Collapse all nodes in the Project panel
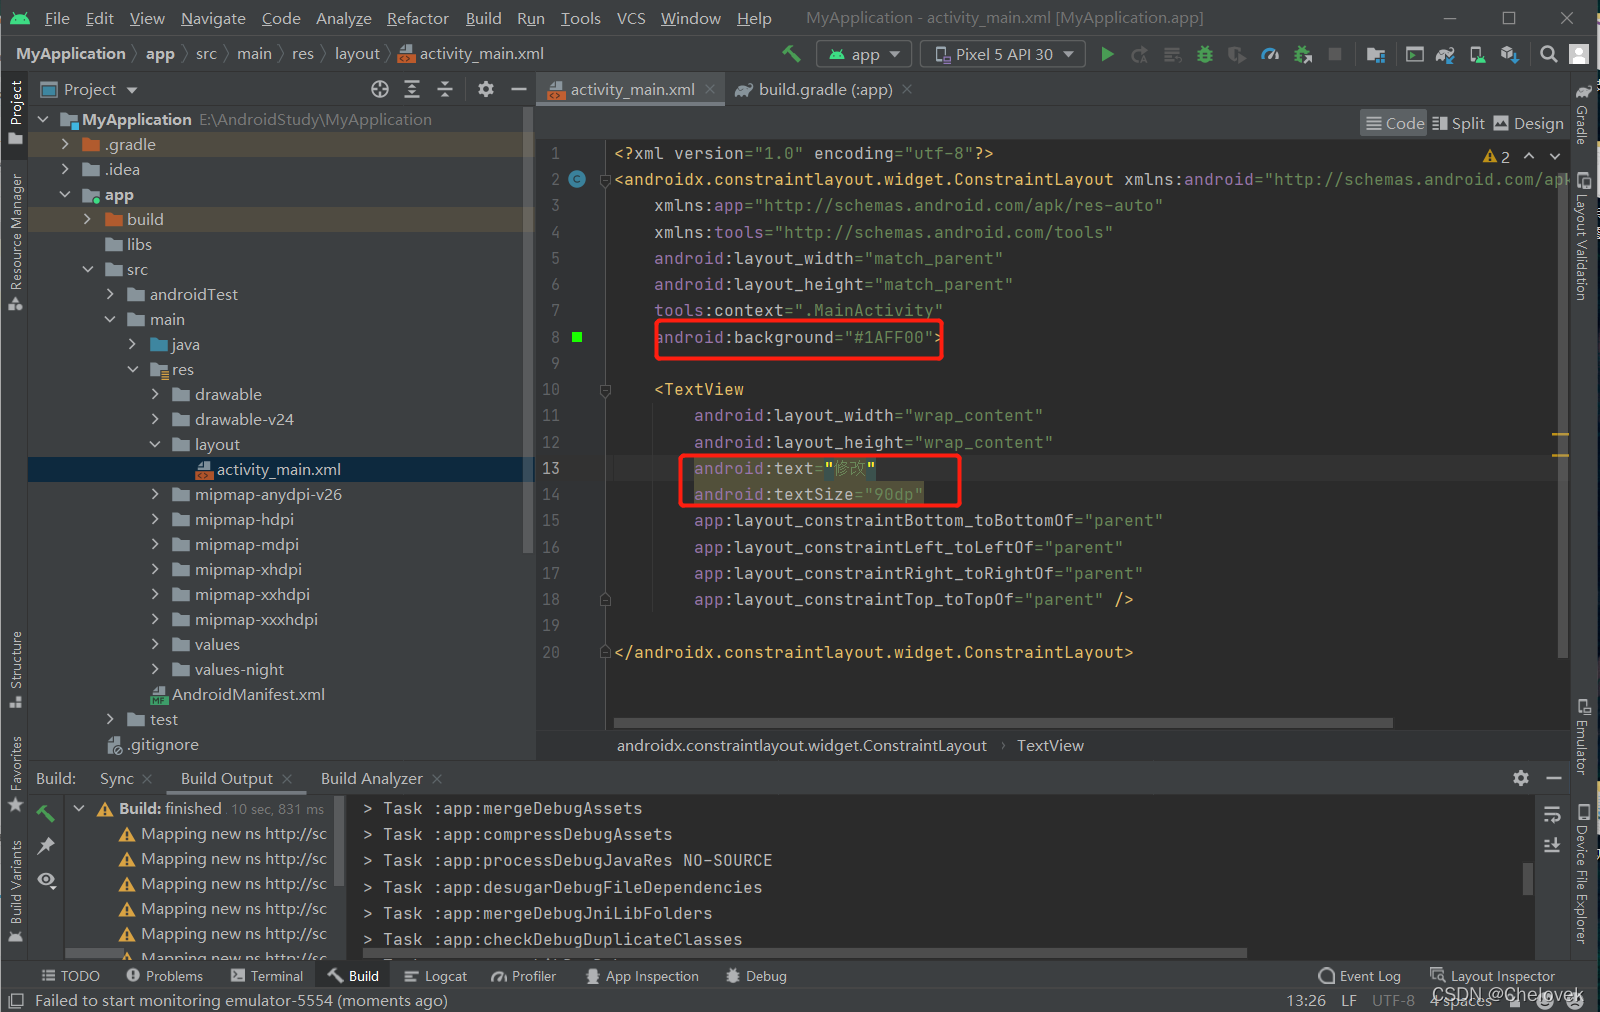1600x1012 pixels. coord(445,89)
